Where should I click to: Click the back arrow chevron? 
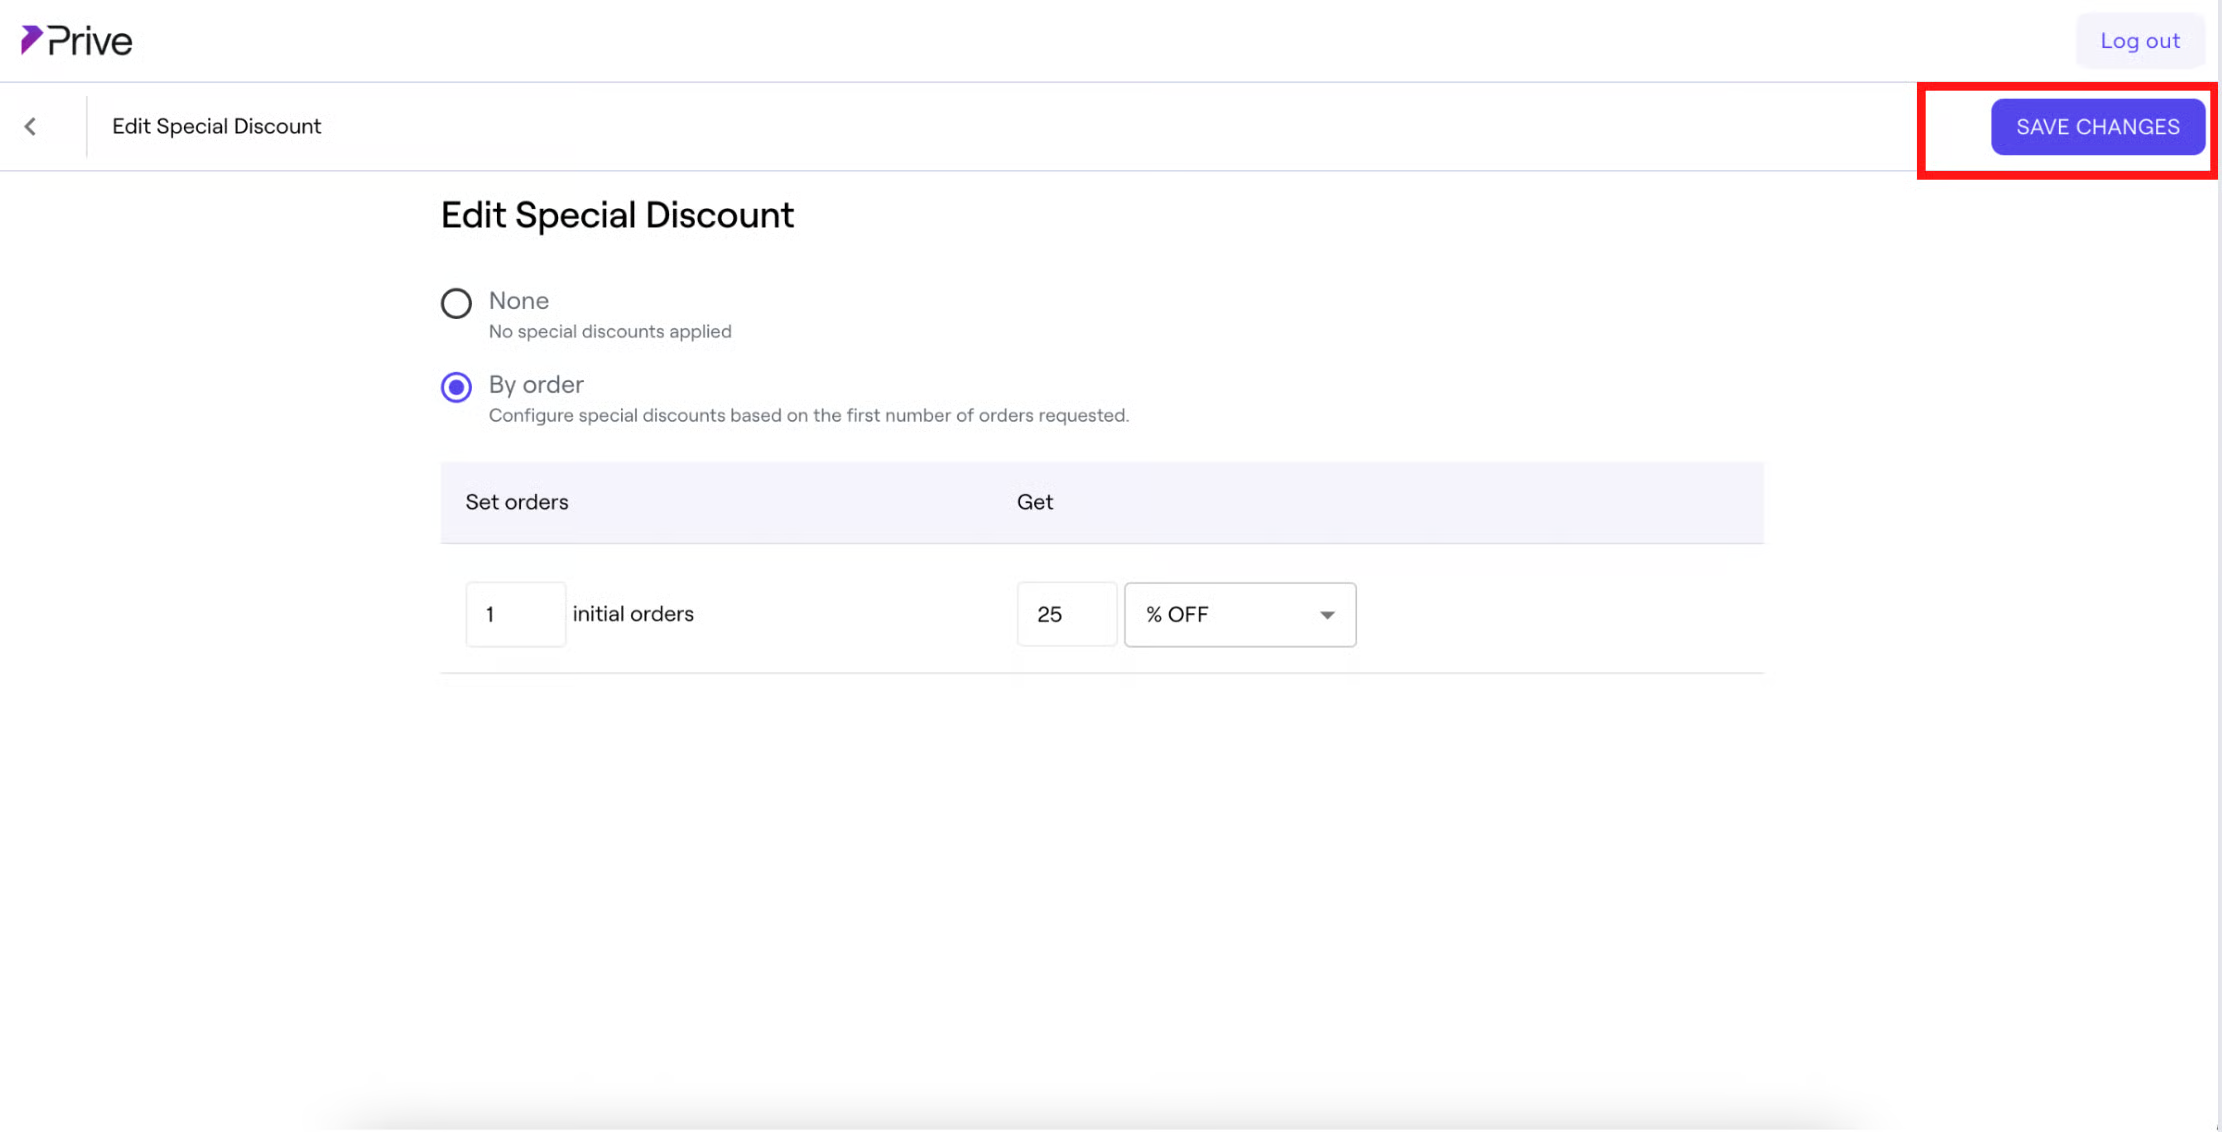pyautogui.click(x=31, y=126)
